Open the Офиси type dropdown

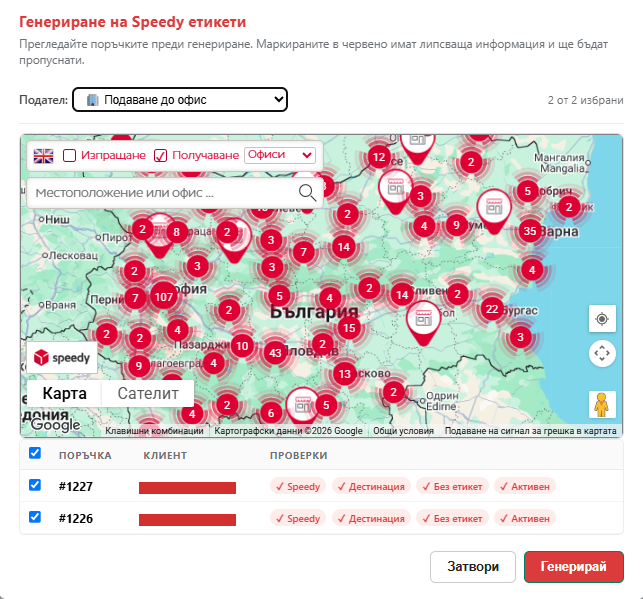(280, 155)
